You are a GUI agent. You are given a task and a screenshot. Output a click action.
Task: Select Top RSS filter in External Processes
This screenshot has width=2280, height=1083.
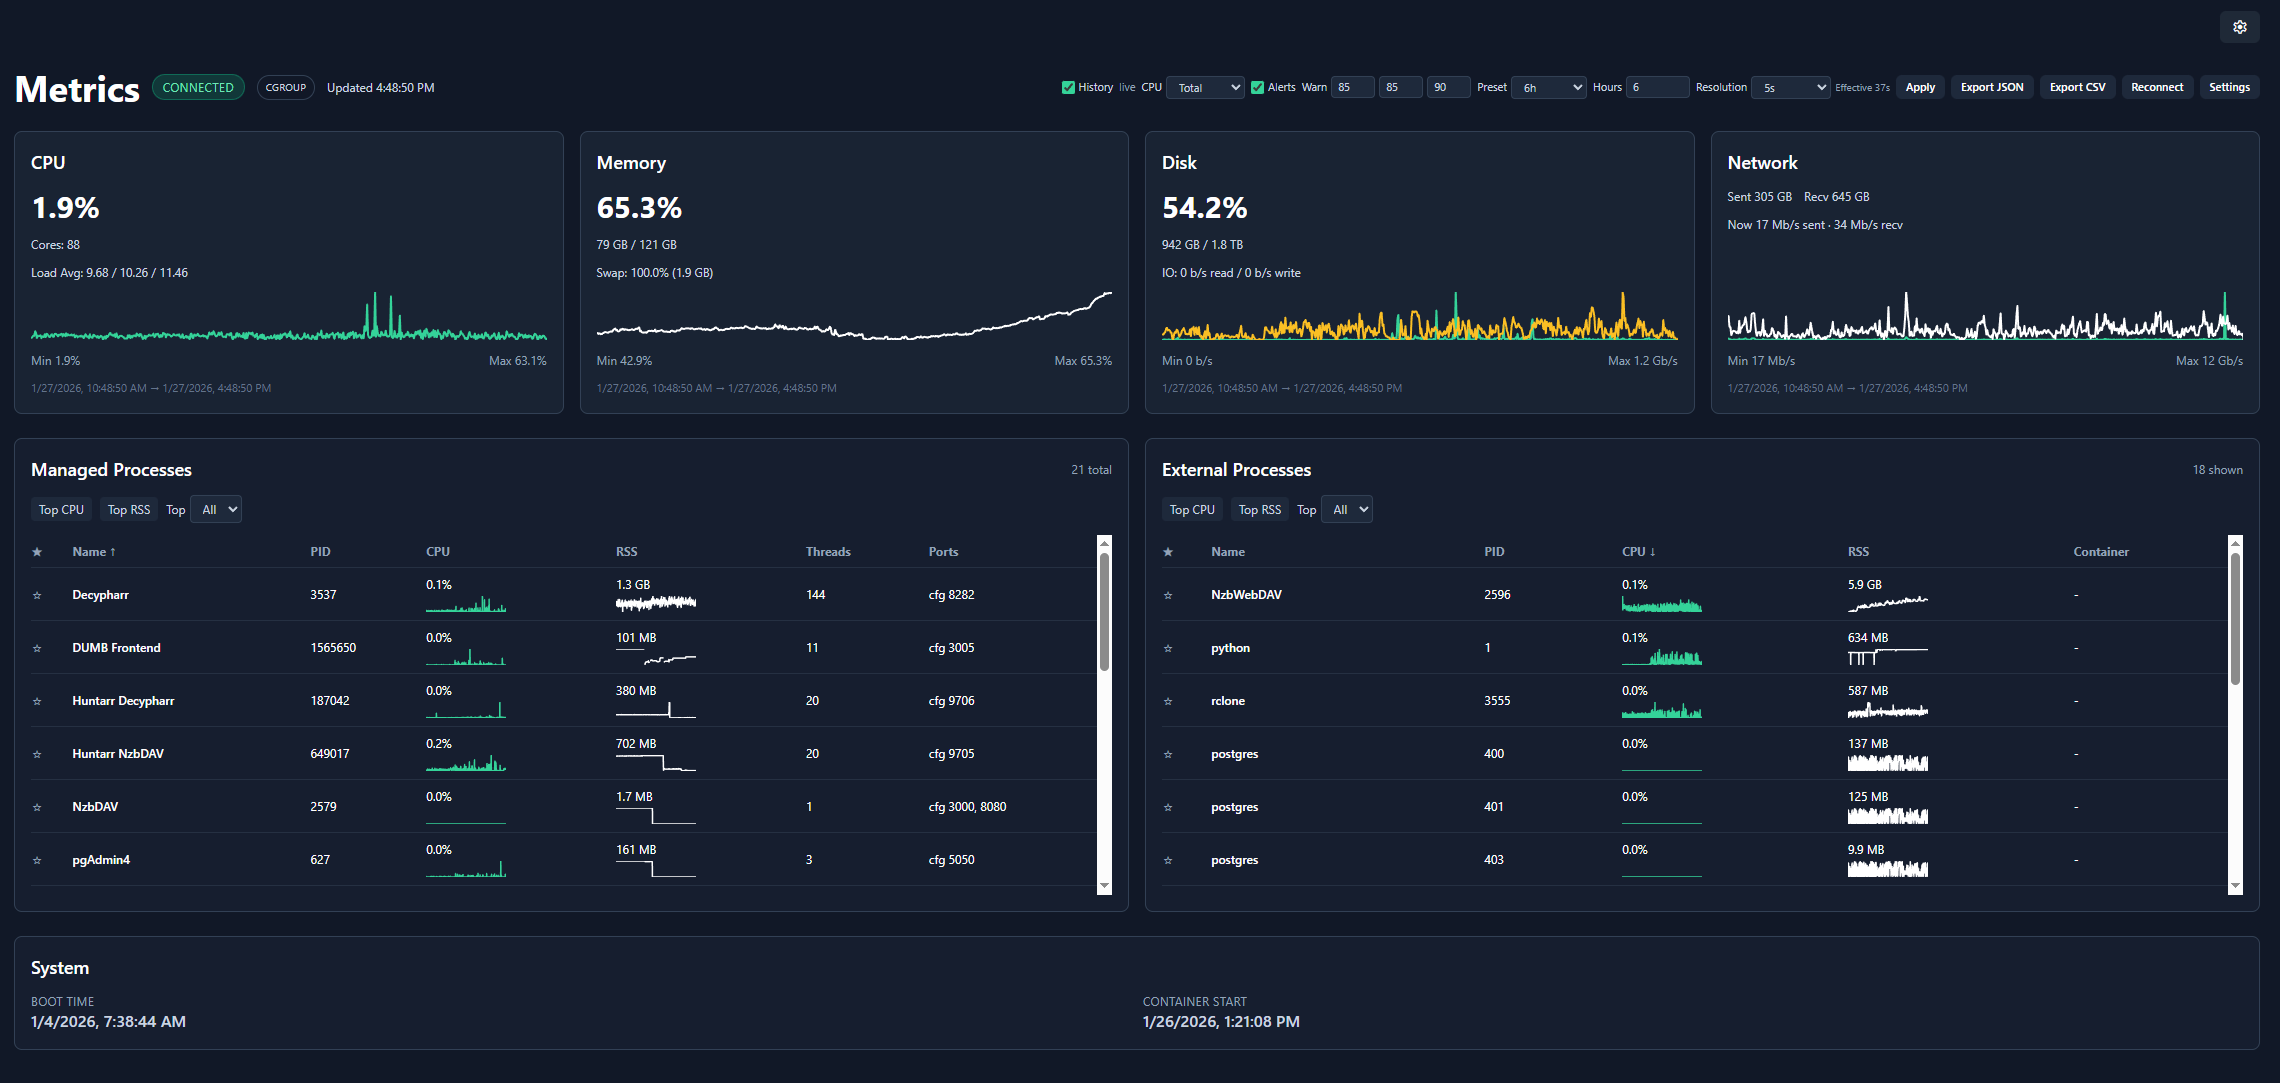point(1259,509)
